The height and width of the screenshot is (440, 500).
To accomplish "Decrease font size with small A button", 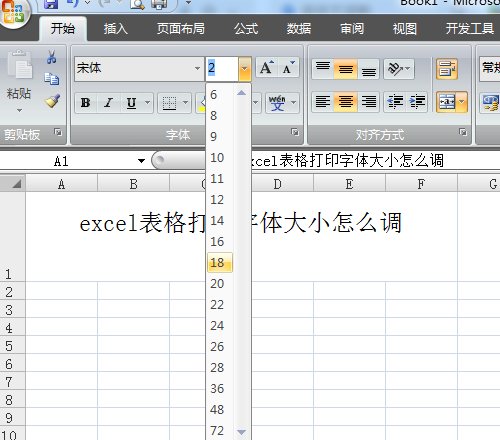I will 288,68.
